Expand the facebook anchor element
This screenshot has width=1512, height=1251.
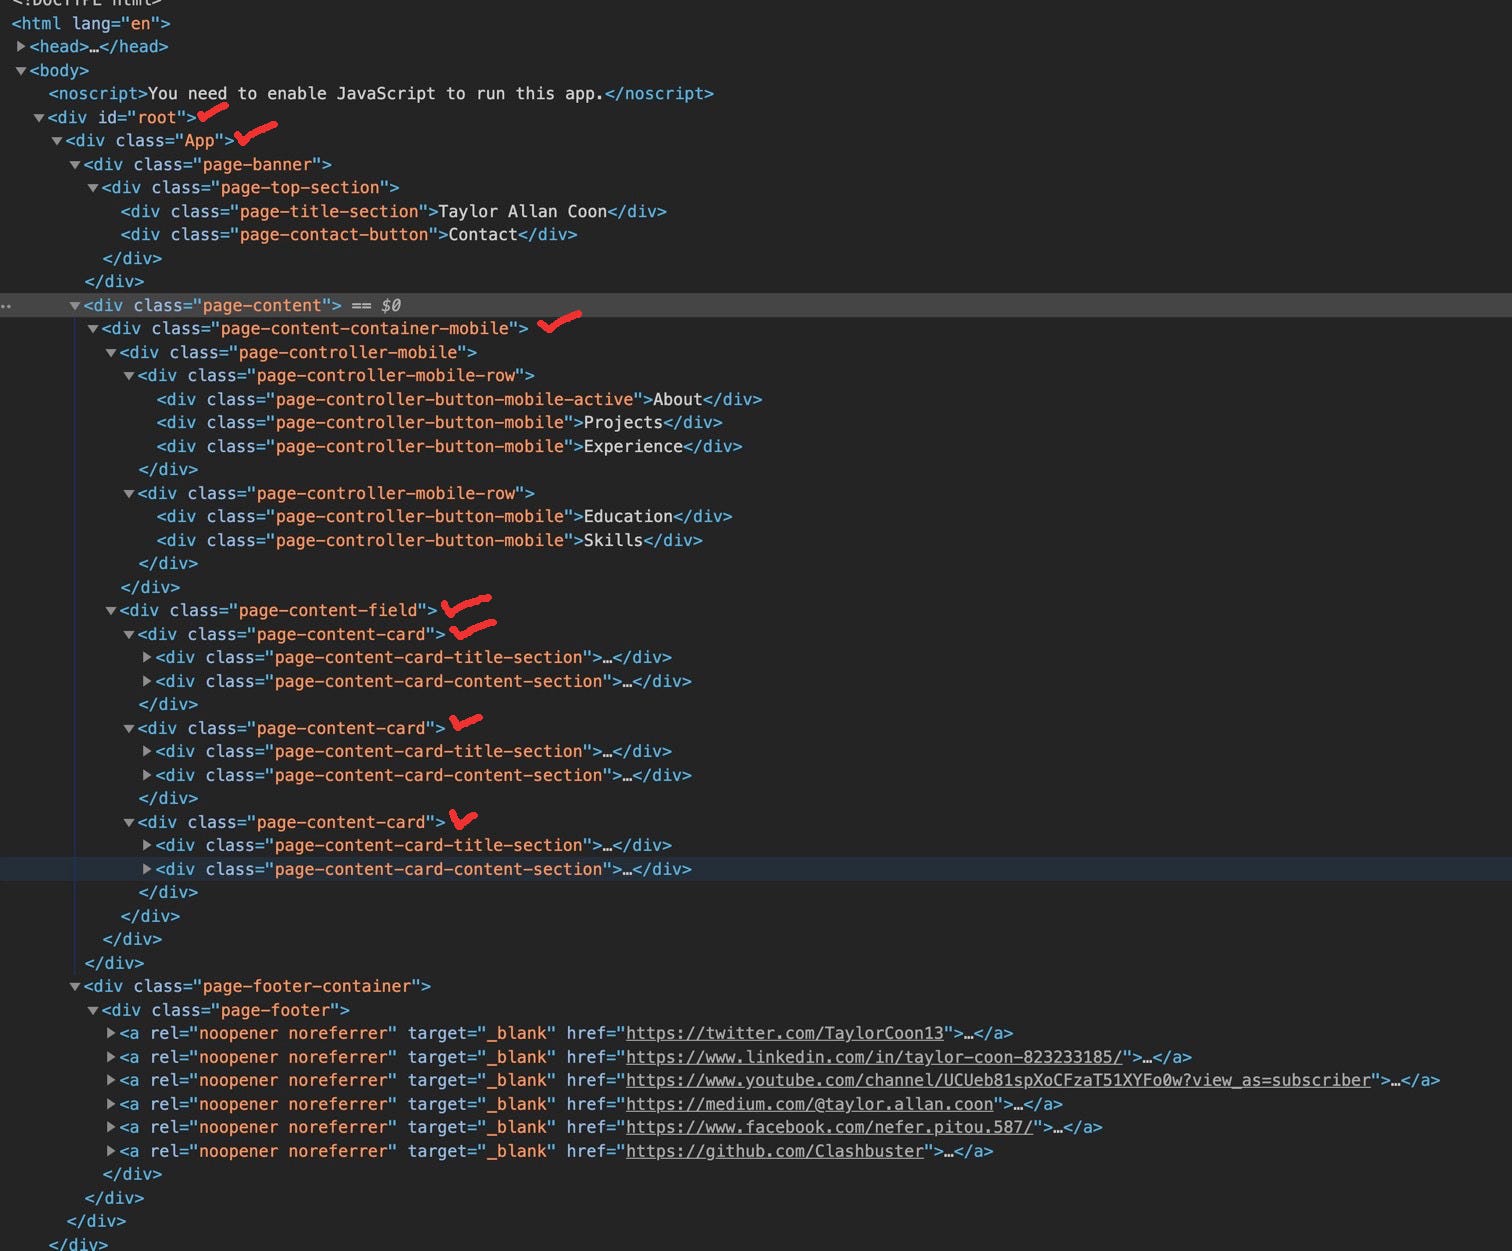coord(111,1127)
